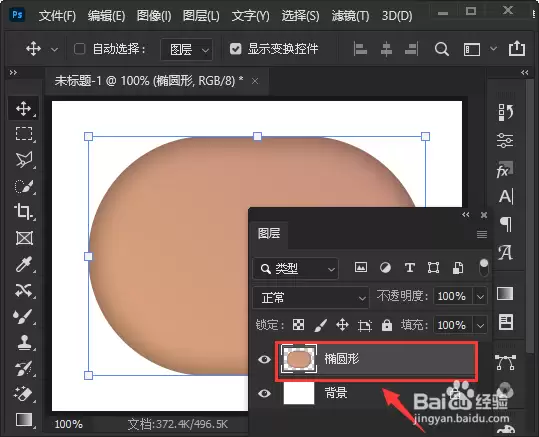Toggle type layer filter icon
This screenshot has width=539, height=437.
[409, 267]
